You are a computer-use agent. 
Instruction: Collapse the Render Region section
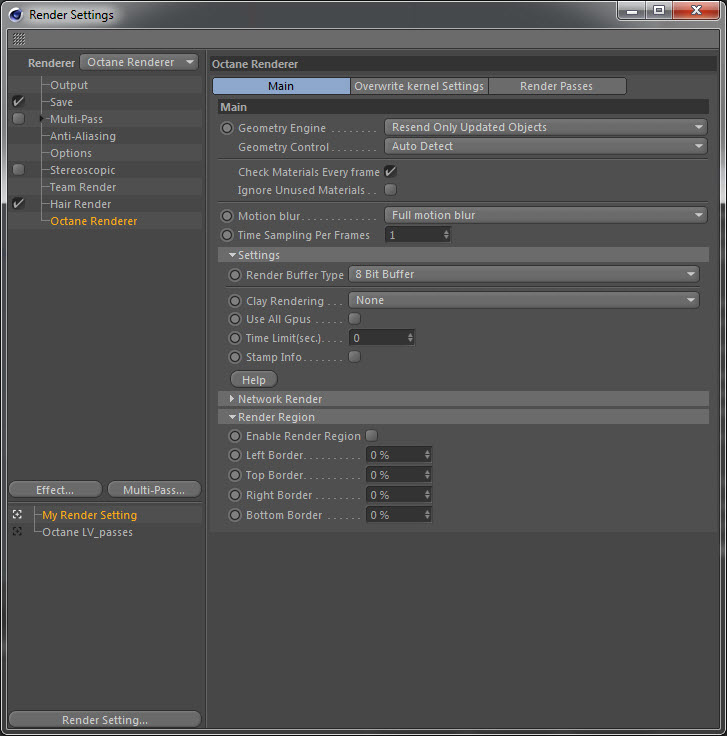tap(232, 417)
